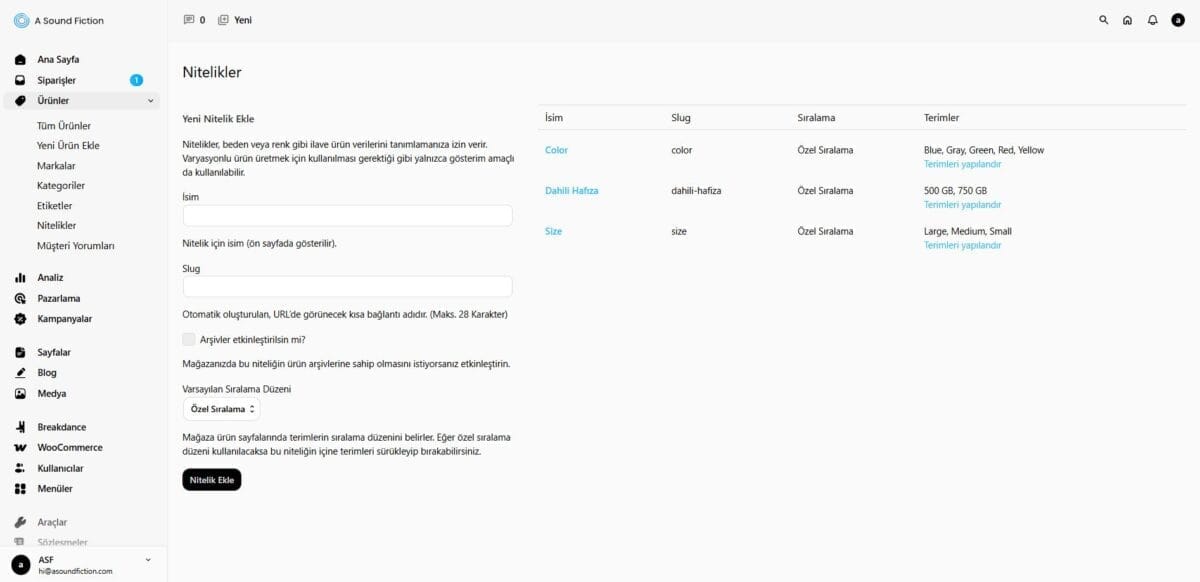
Task: Open the home icon in top bar
Action: (1128, 20)
